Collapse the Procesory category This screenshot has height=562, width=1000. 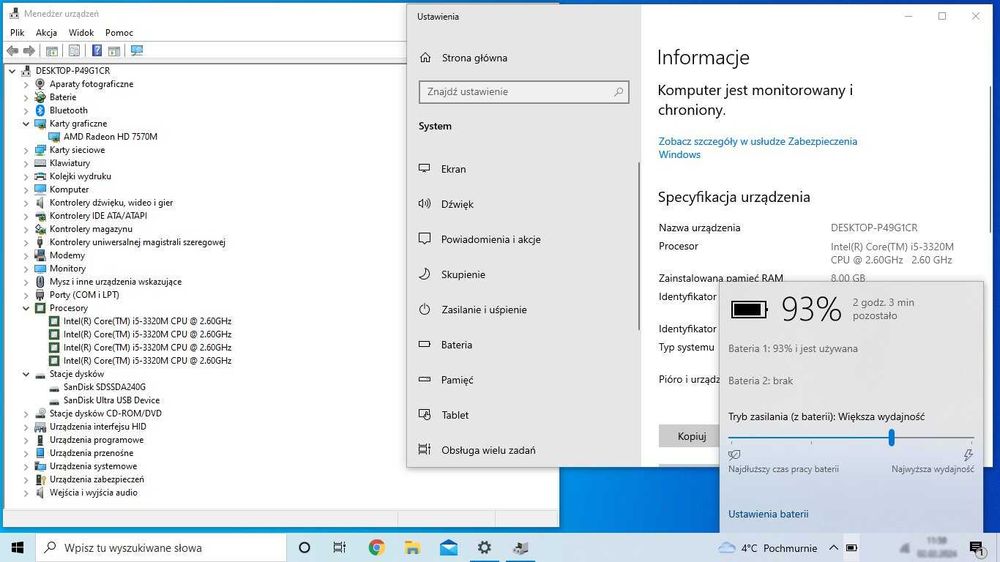[26, 308]
